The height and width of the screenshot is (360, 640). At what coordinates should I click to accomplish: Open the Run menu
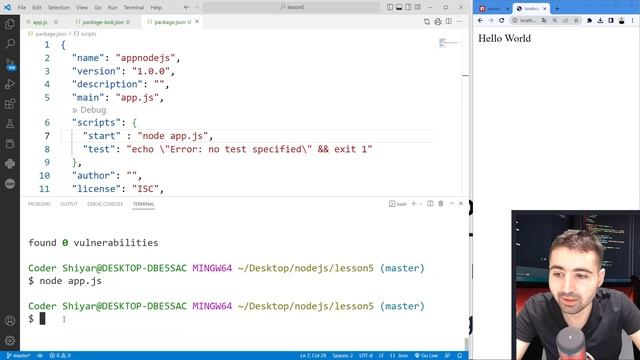coord(113,7)
